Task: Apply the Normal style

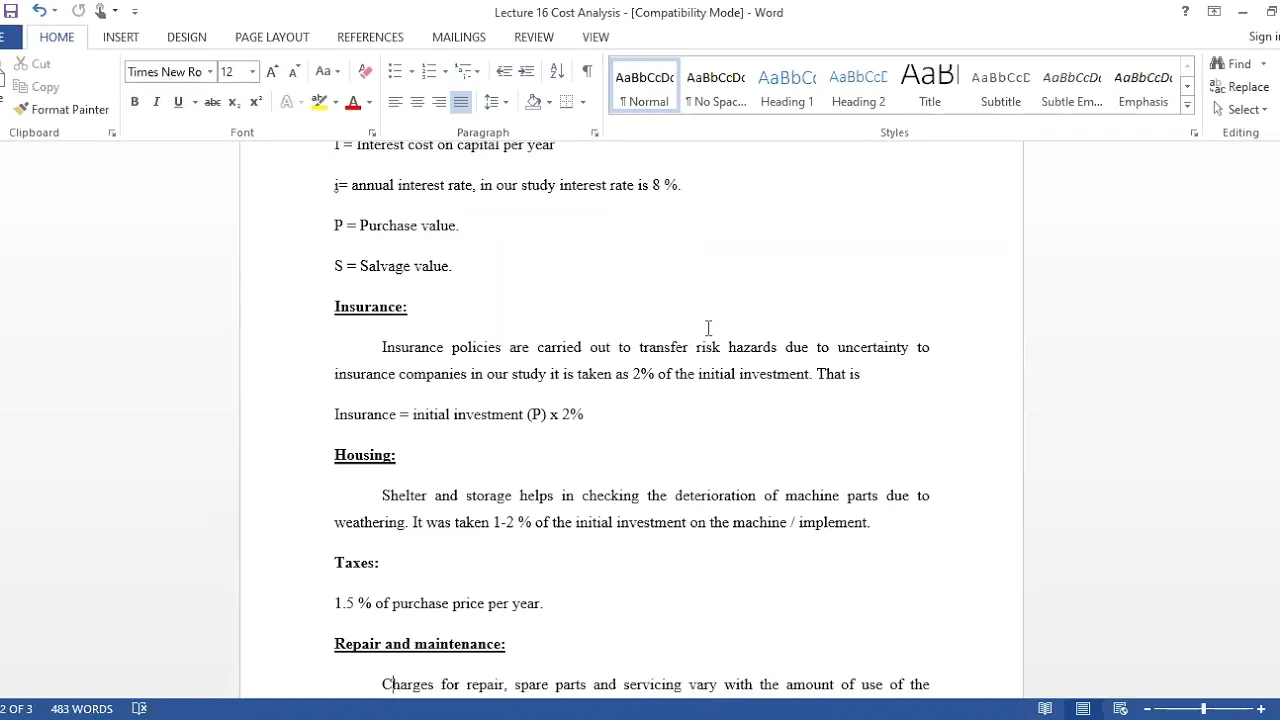Action: click(644, 86)
